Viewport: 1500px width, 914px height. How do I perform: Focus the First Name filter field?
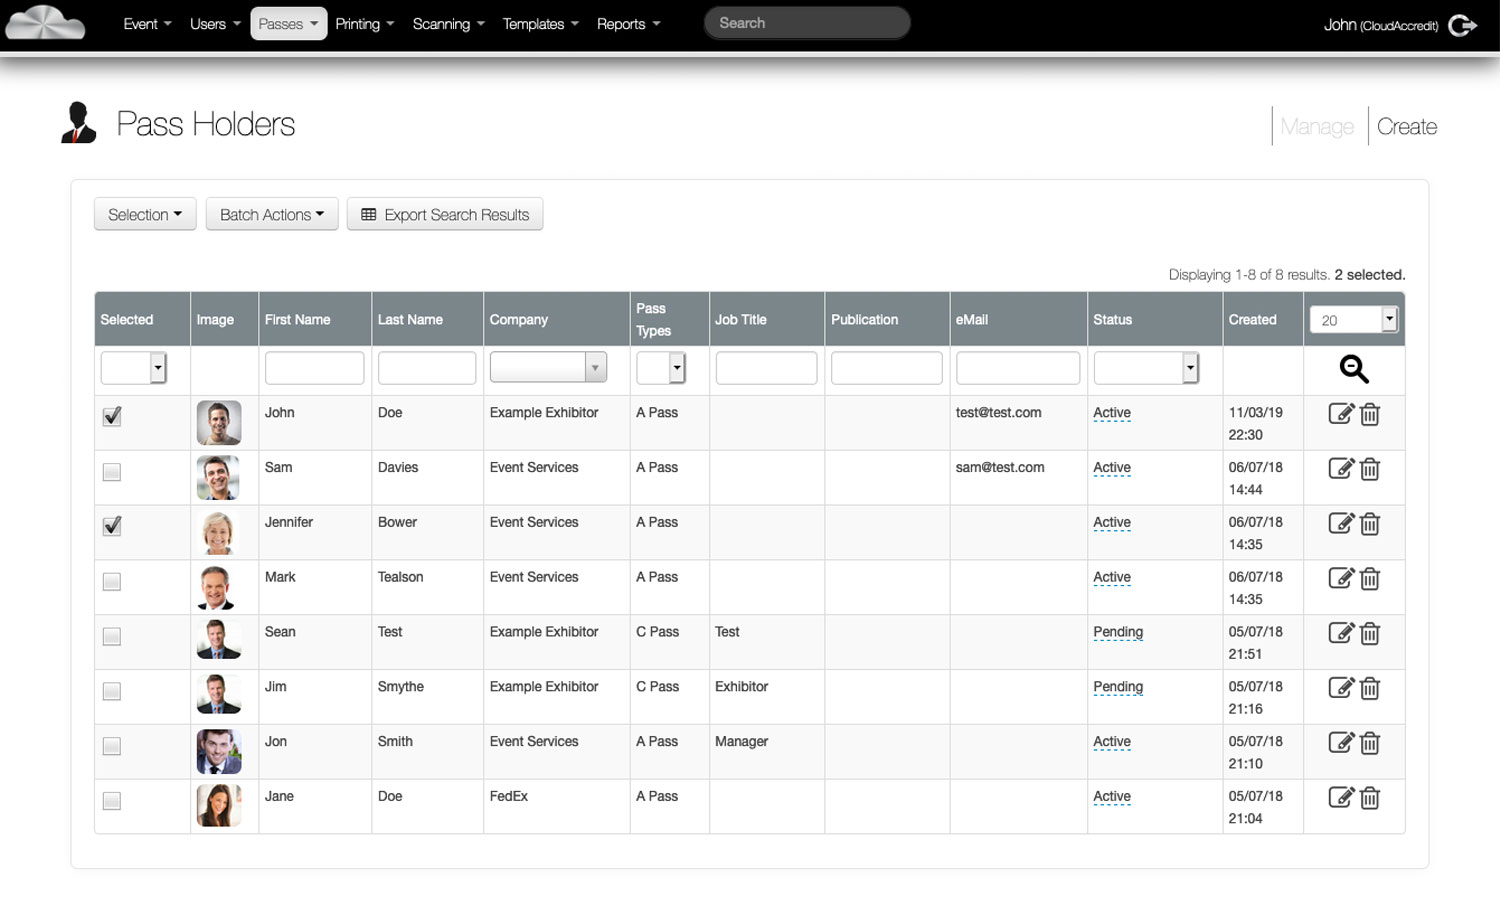(314, 368)
